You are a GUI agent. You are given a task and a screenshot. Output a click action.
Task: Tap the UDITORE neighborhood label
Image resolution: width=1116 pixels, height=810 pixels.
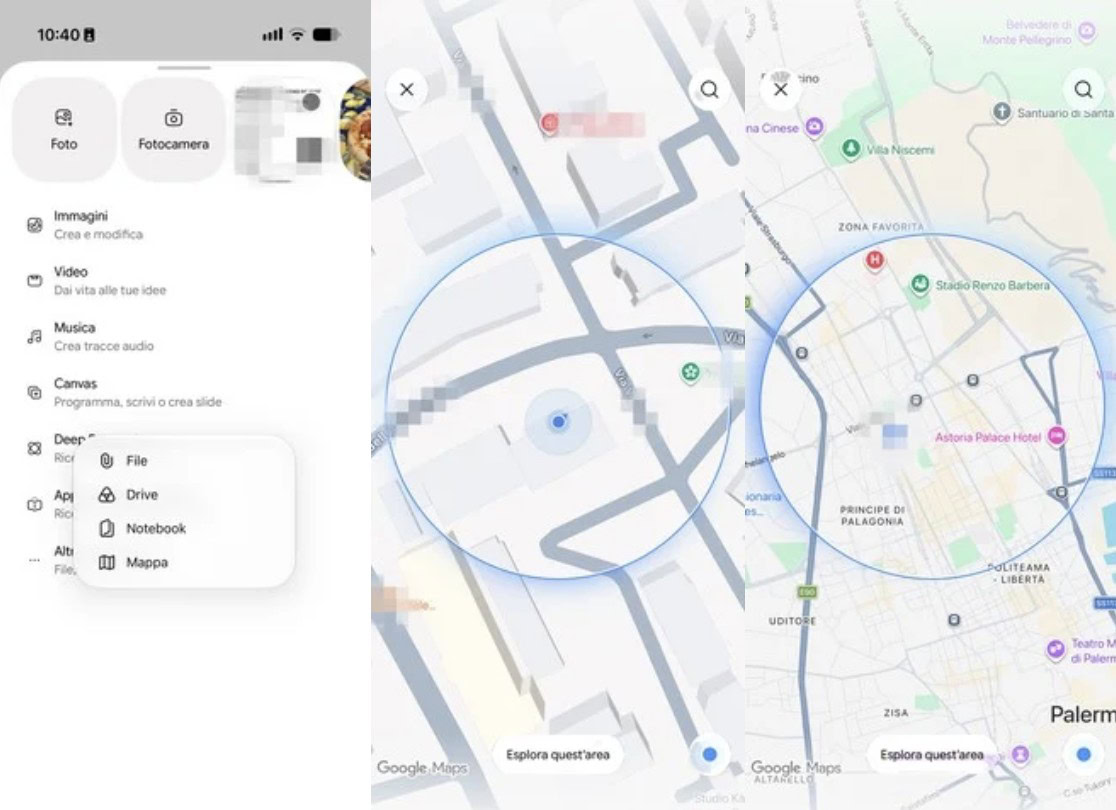click(792, 621)
